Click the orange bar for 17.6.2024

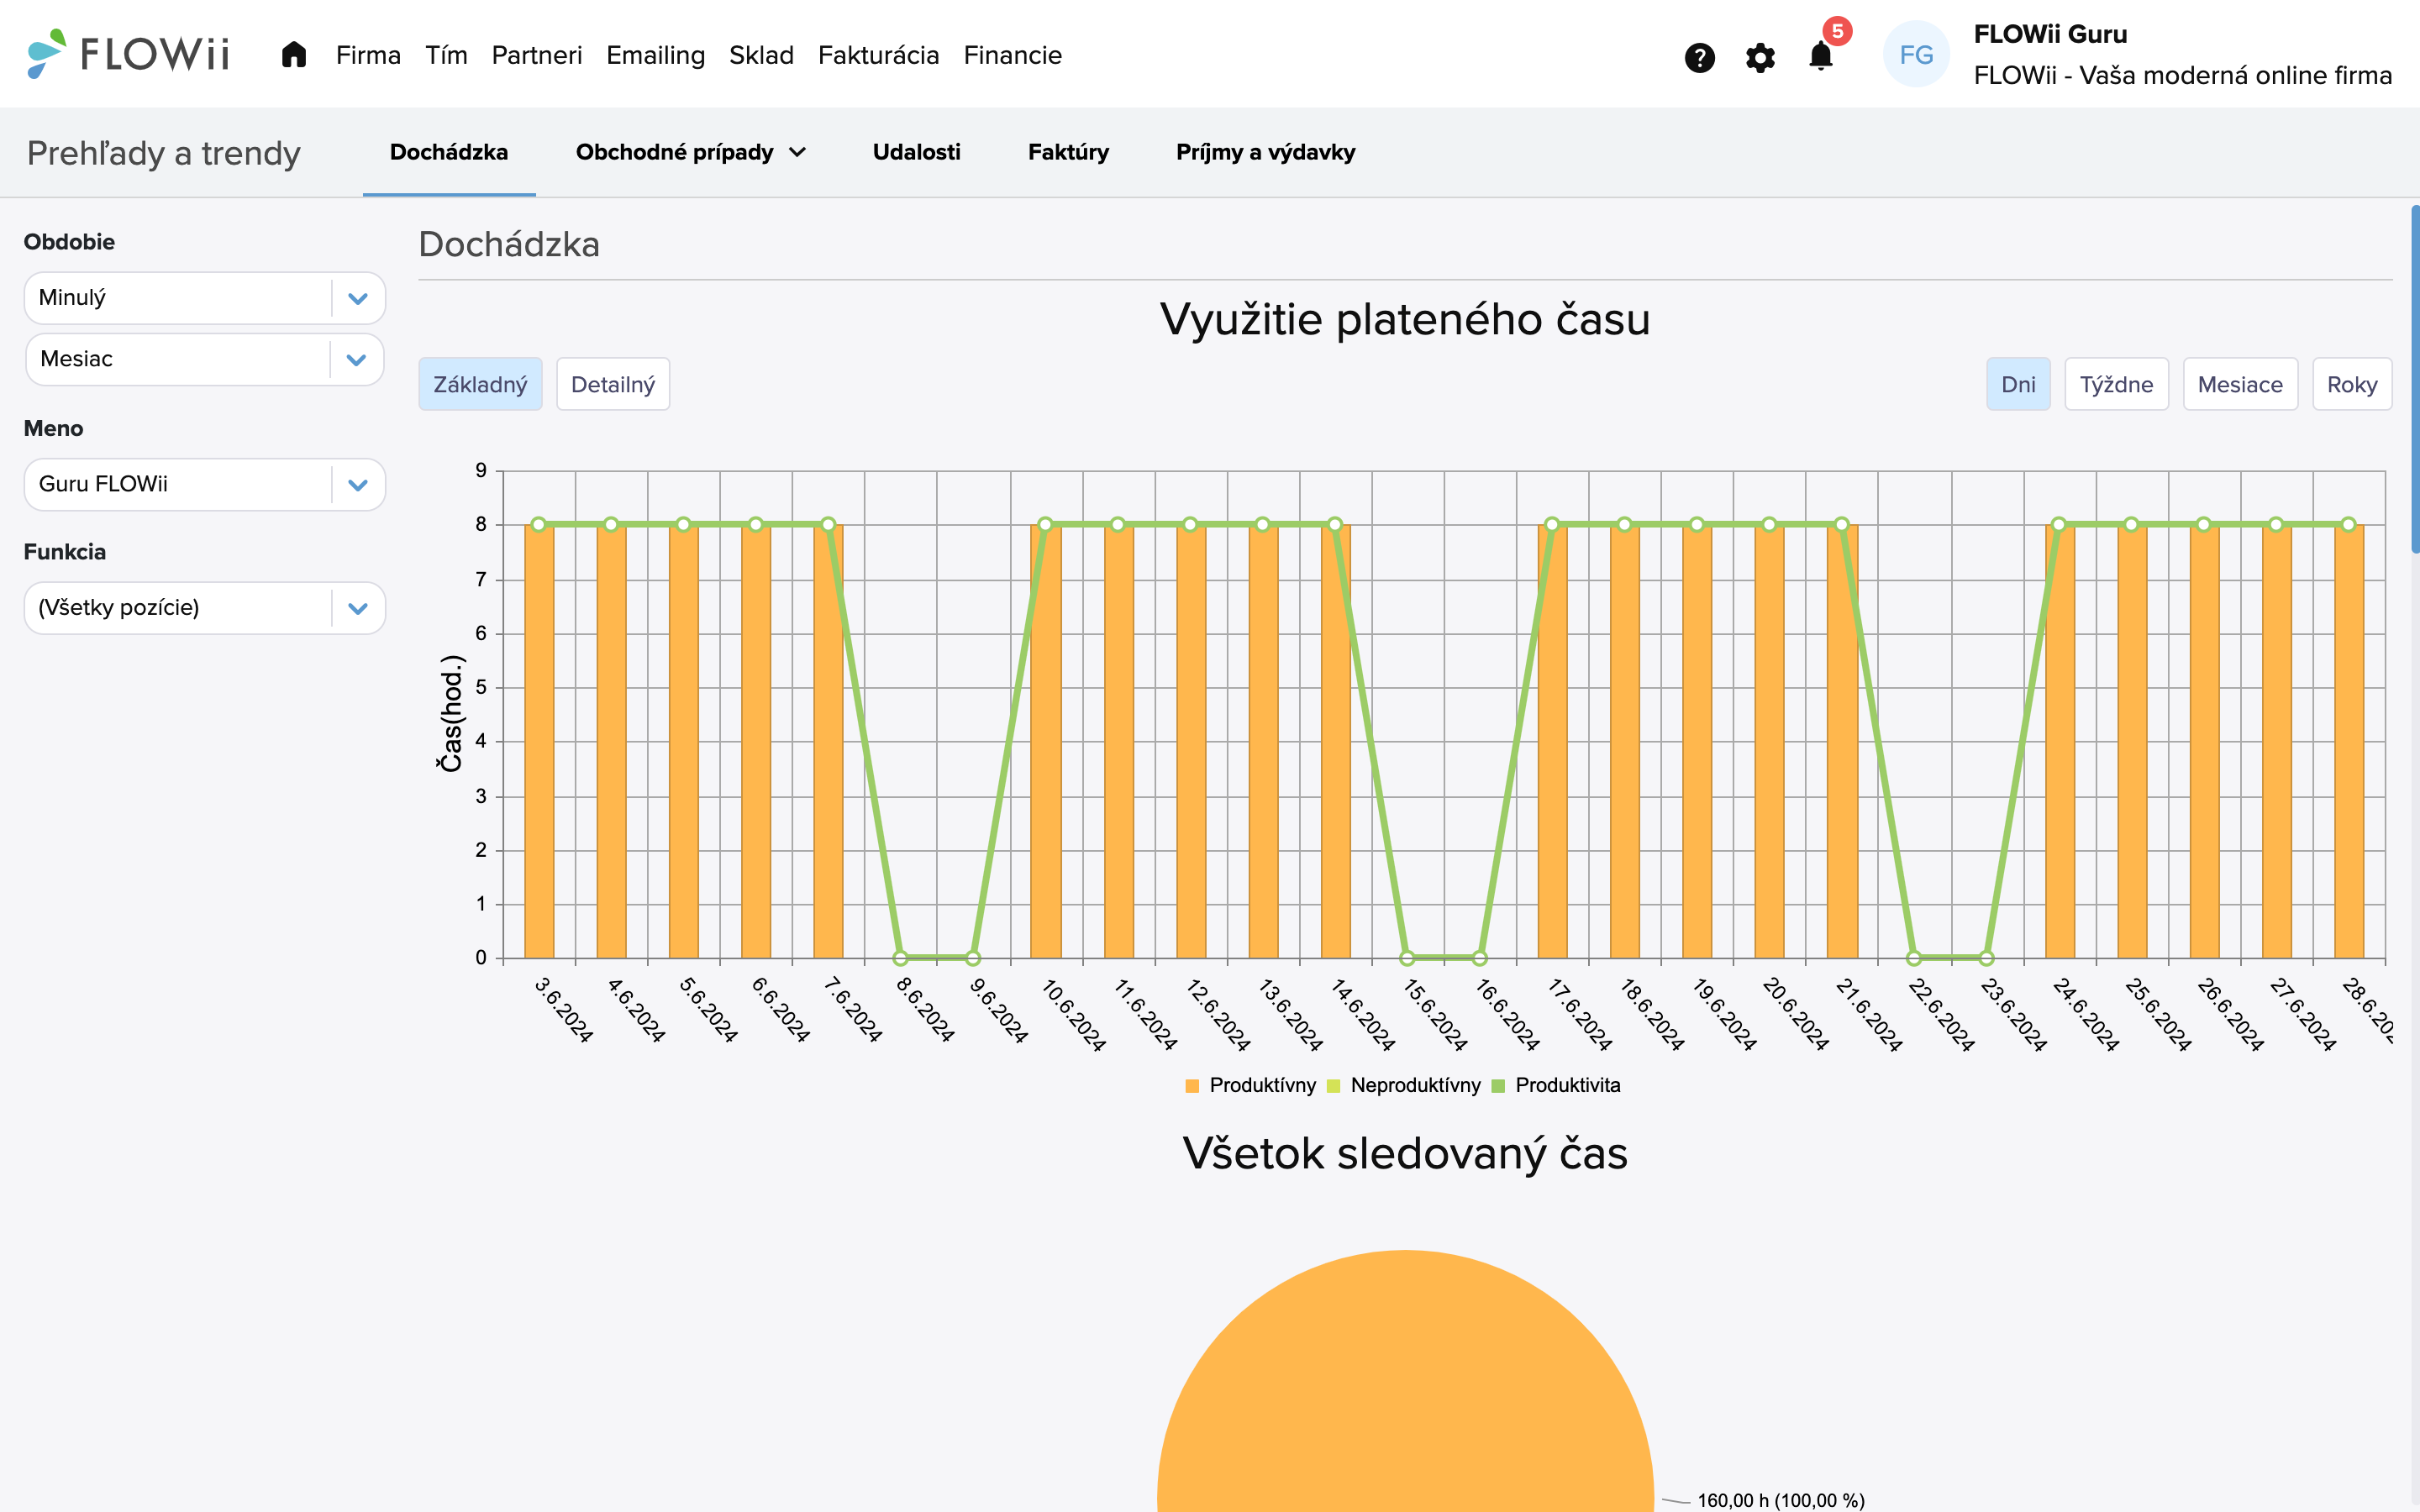1552,741
